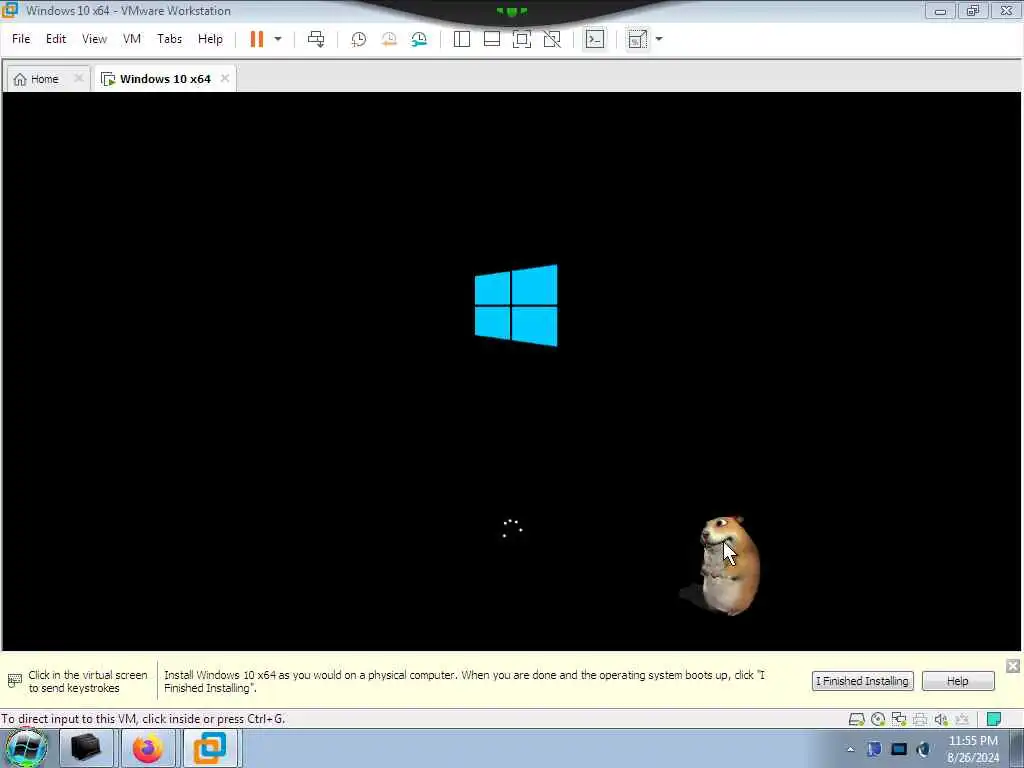The width and height of the screenshot is (1024, 768).
Task: Launch Firefox from the taskbar
Action: (148, 748)
